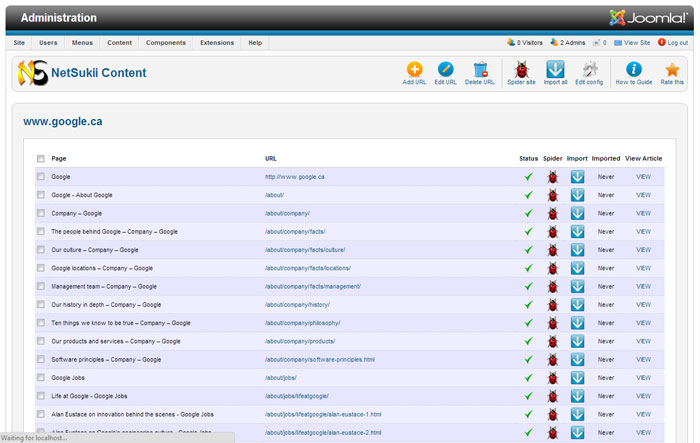
Task: Check the Google - About Google checkbox
Action: (x=41, y=195)
